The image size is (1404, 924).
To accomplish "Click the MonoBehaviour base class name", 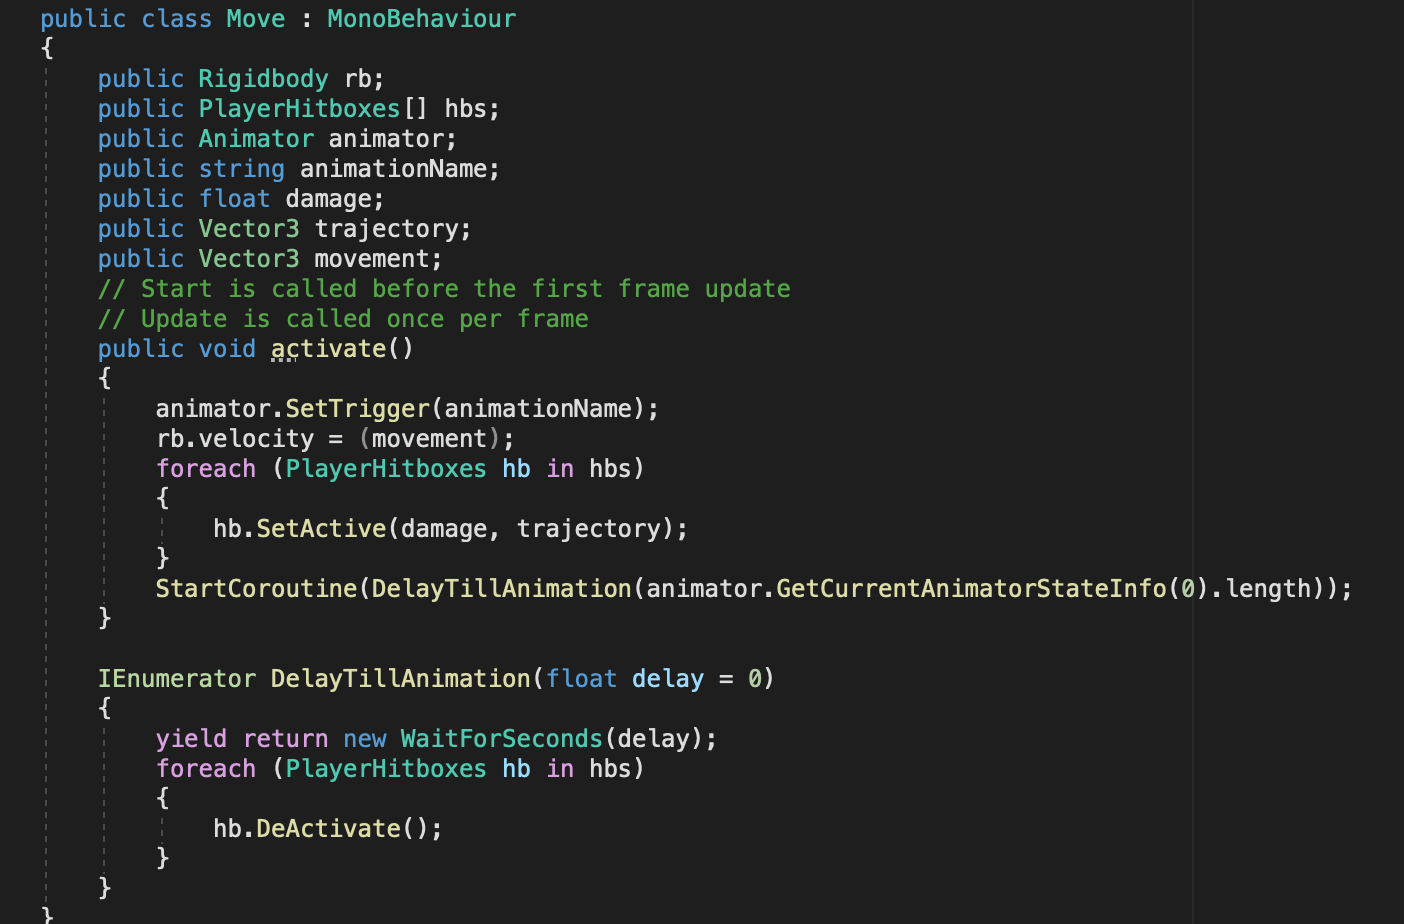I will pos(421,19).
